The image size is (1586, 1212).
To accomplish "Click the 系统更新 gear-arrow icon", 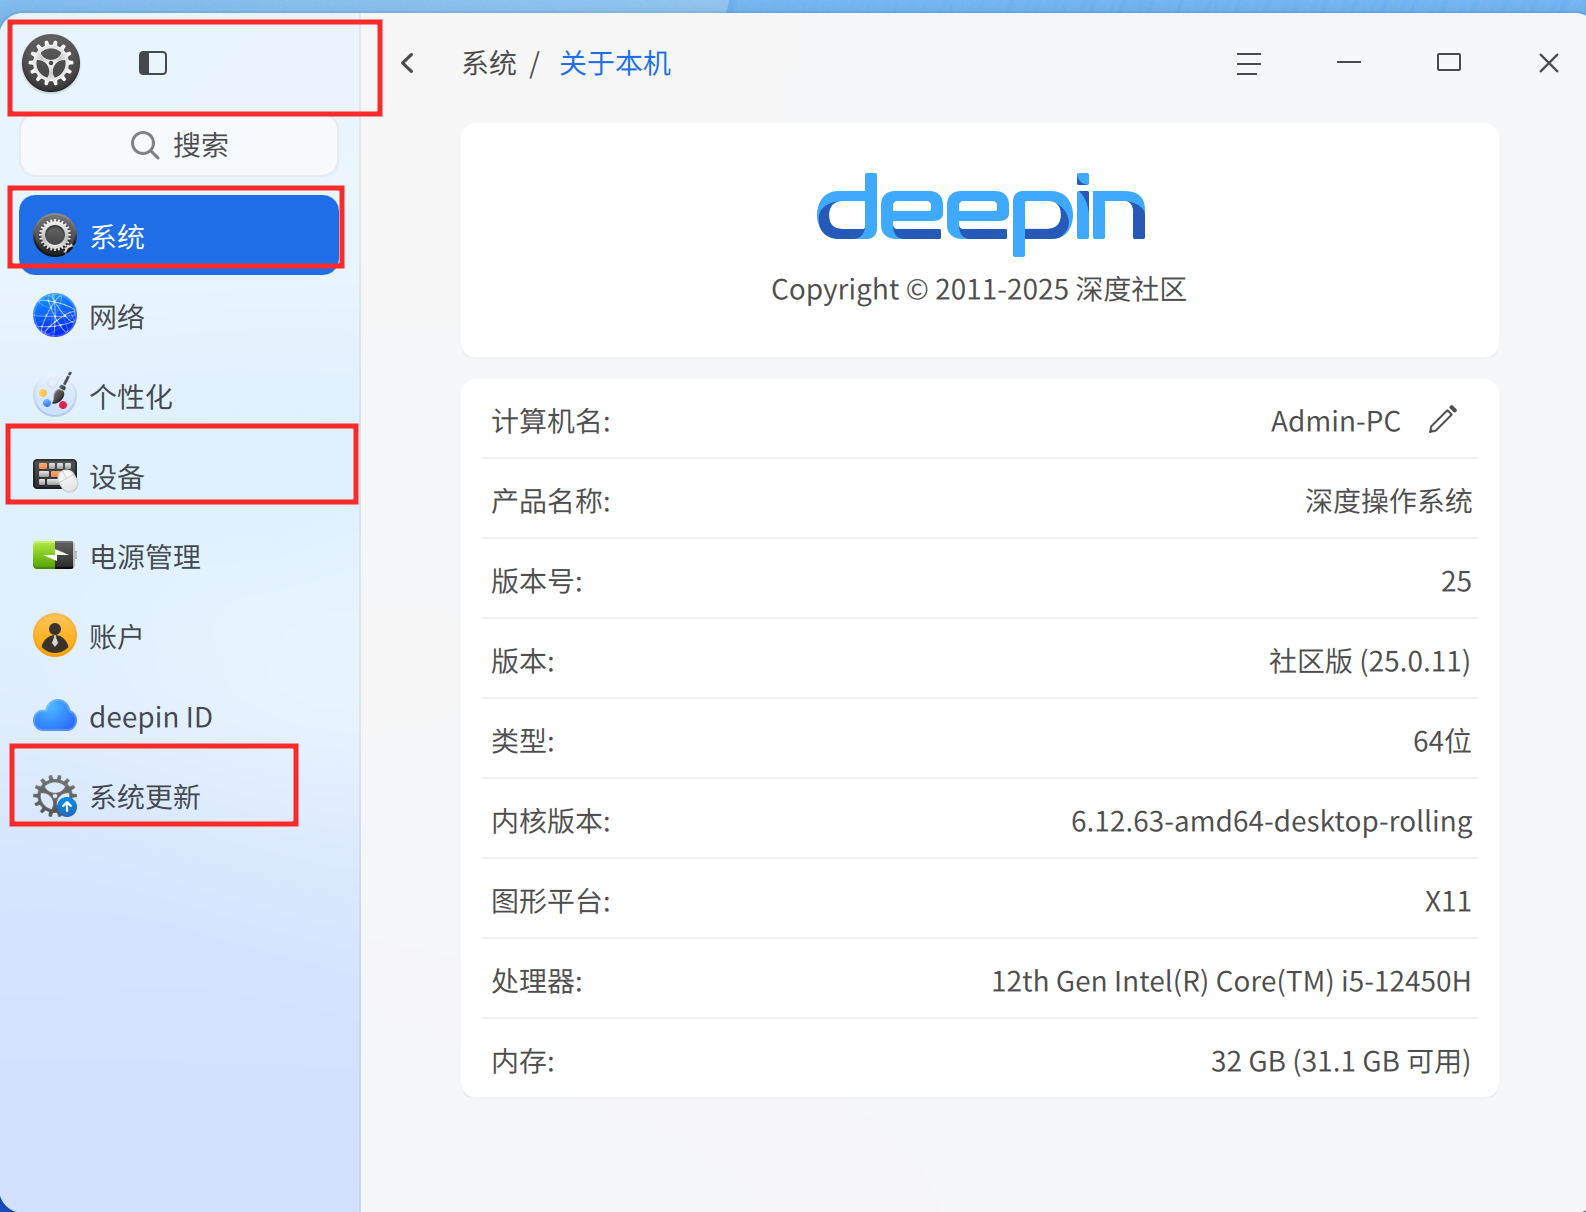I will tap(55, 796).
